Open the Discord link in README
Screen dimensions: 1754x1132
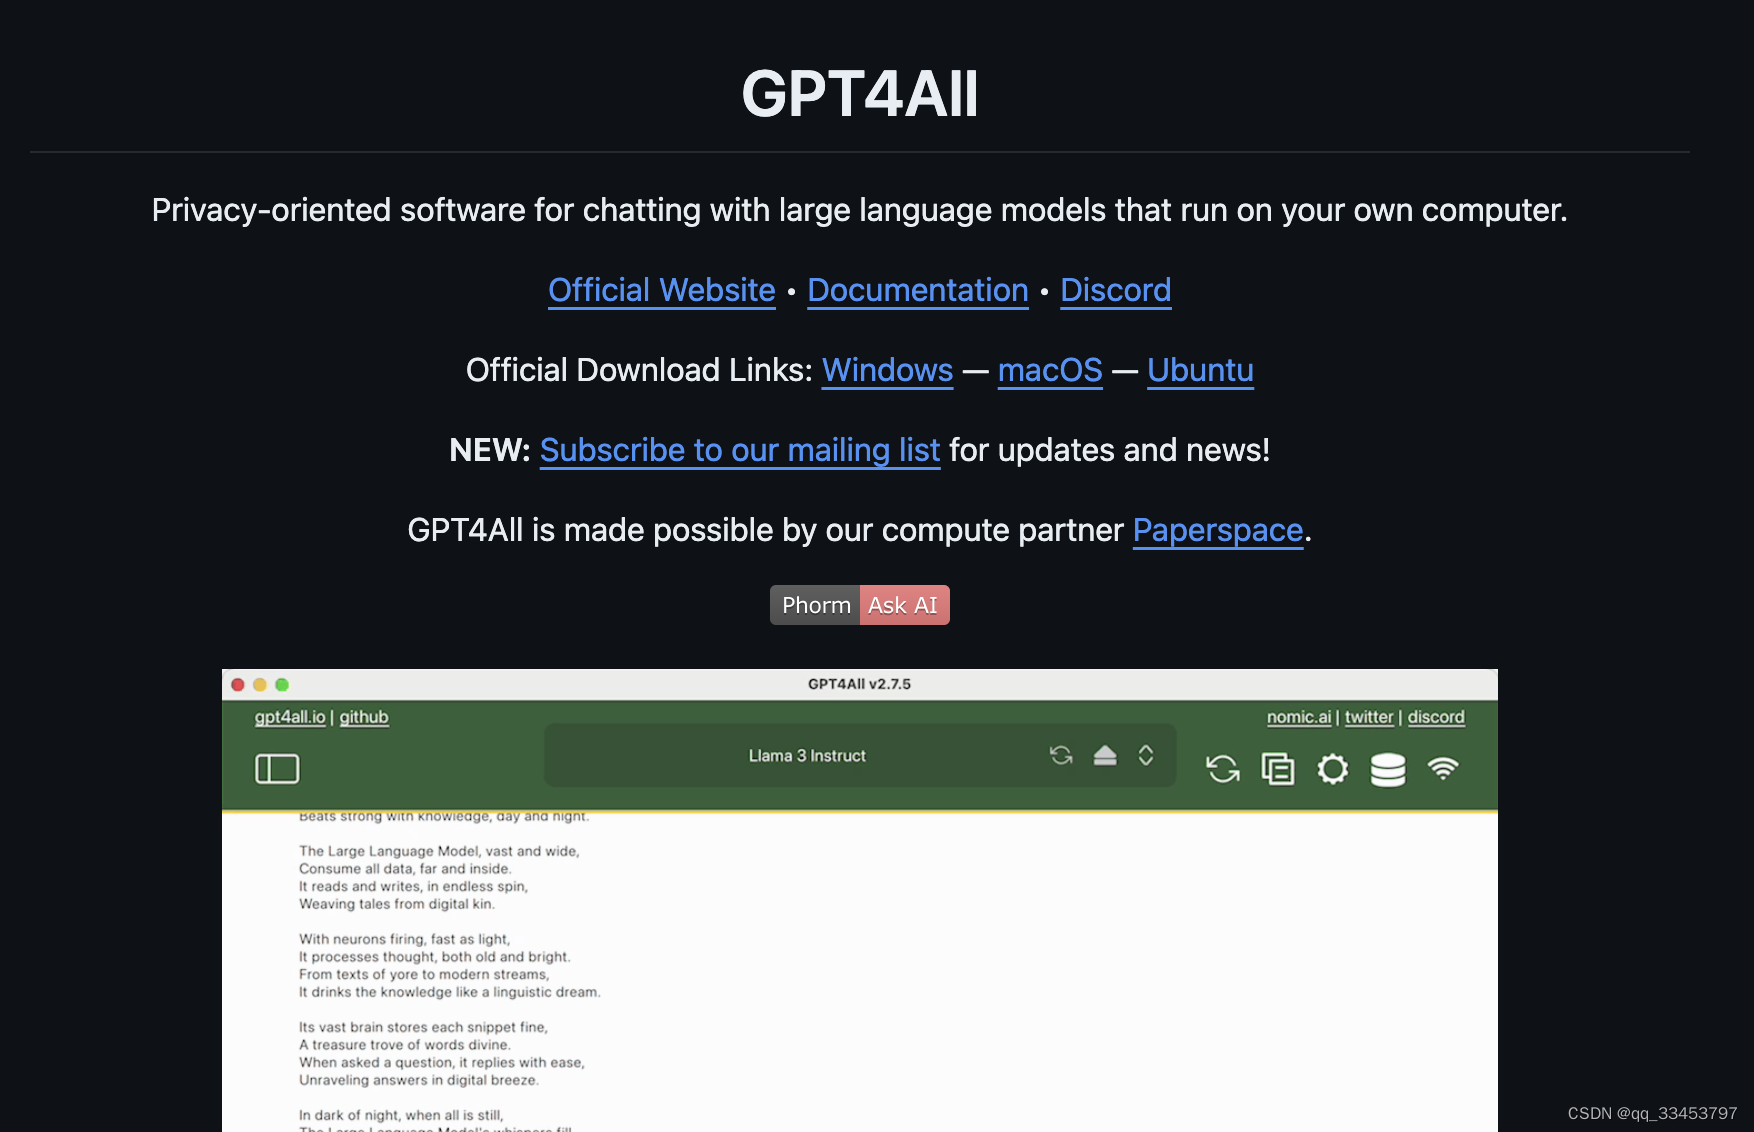(x=1116, y=290)
